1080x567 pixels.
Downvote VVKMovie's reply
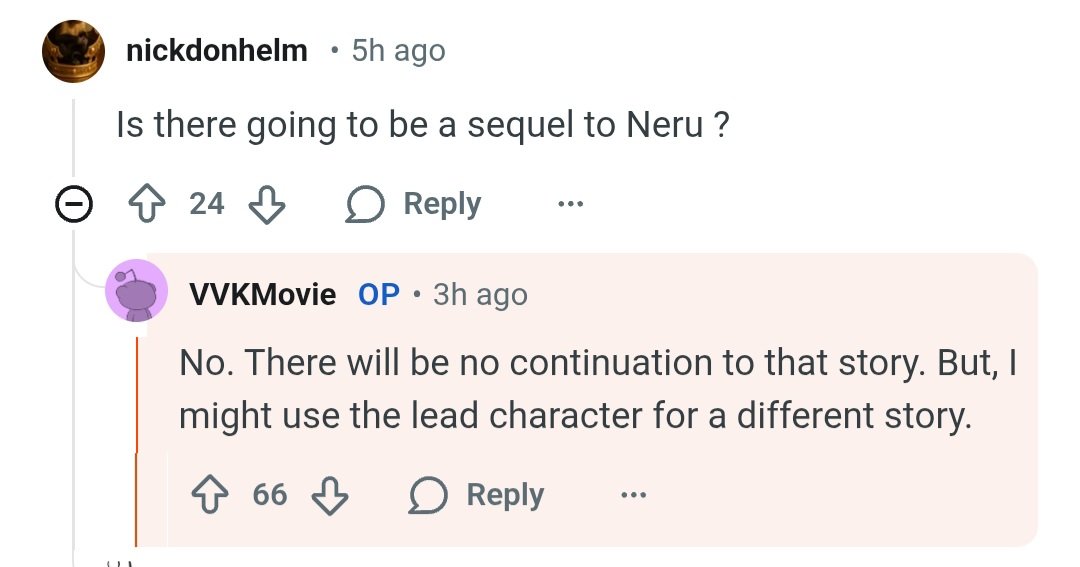tap(330, 495)
